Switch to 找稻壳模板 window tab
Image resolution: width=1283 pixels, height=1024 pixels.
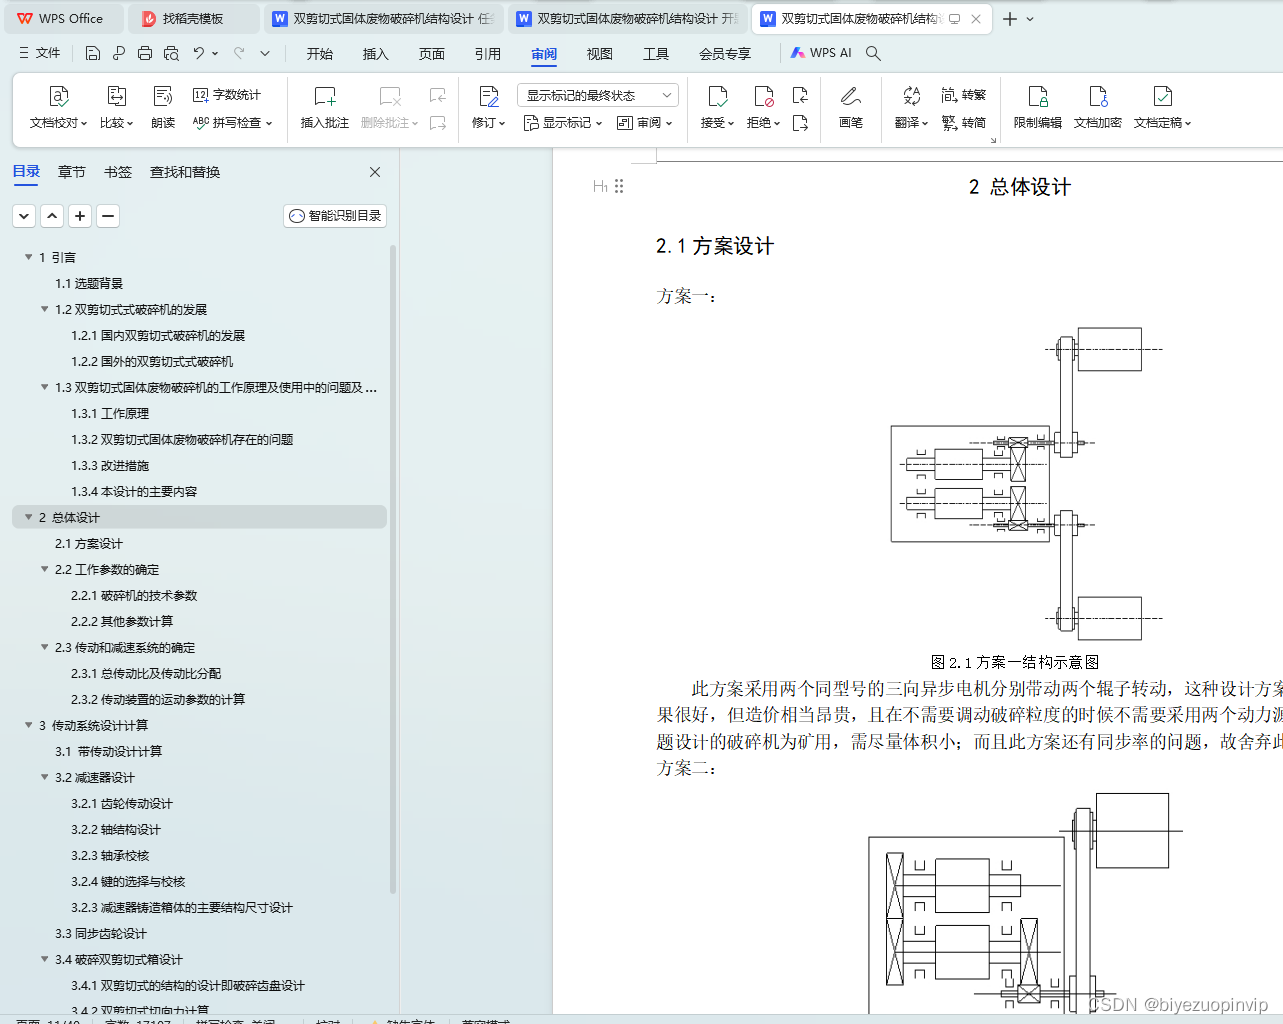coord(194,19)
